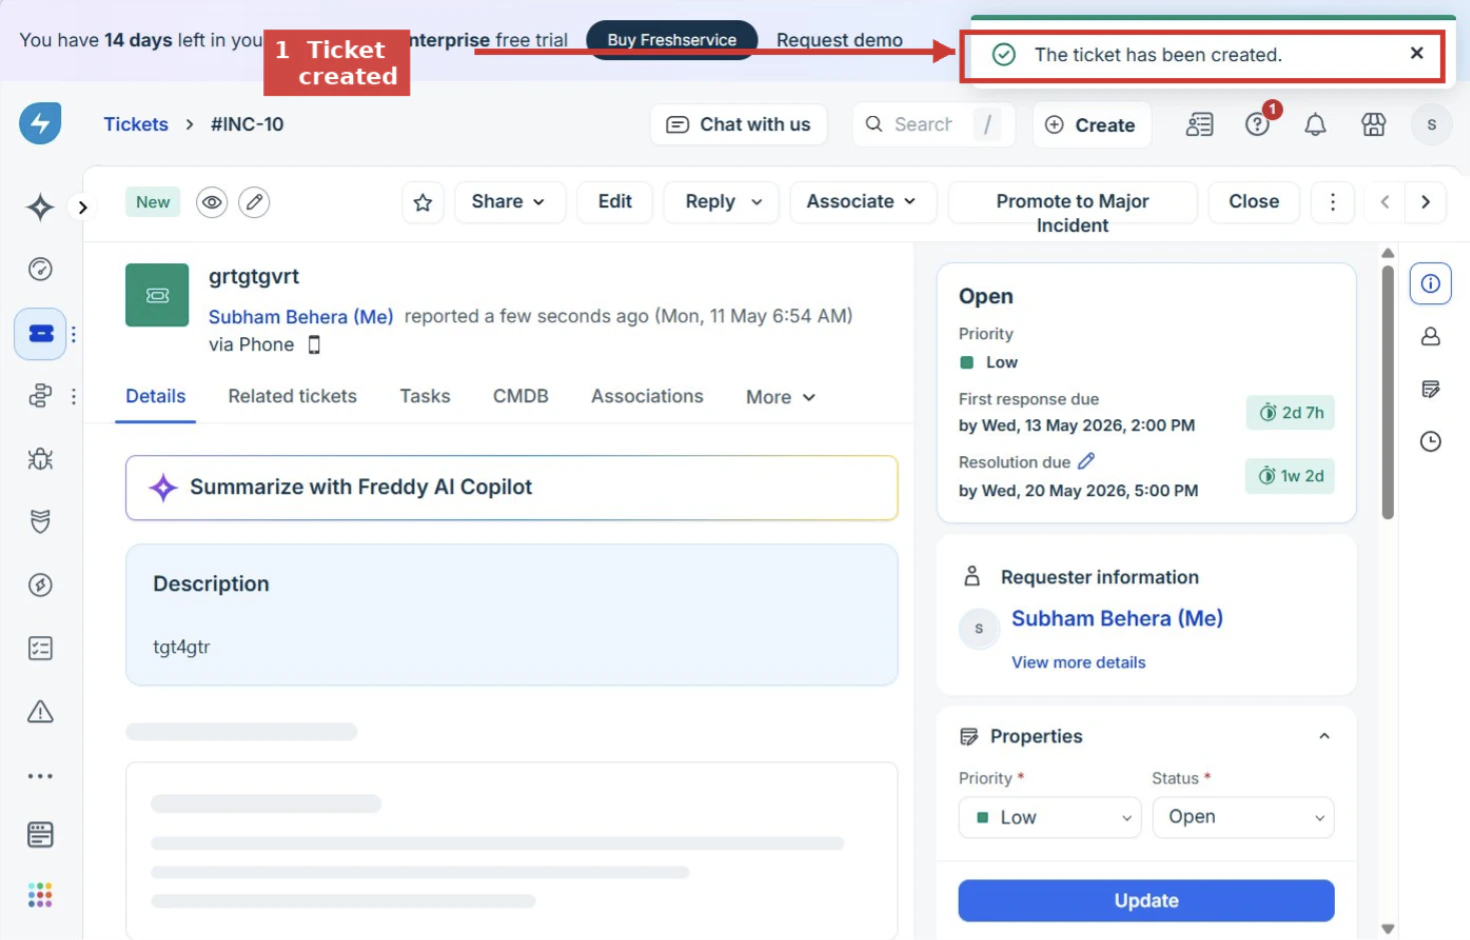Image resolution: width=1470 pixels, height=940 pixels.
Task: Click the first response 2d 7h timer badge
Action: (x=1290, y=413)
